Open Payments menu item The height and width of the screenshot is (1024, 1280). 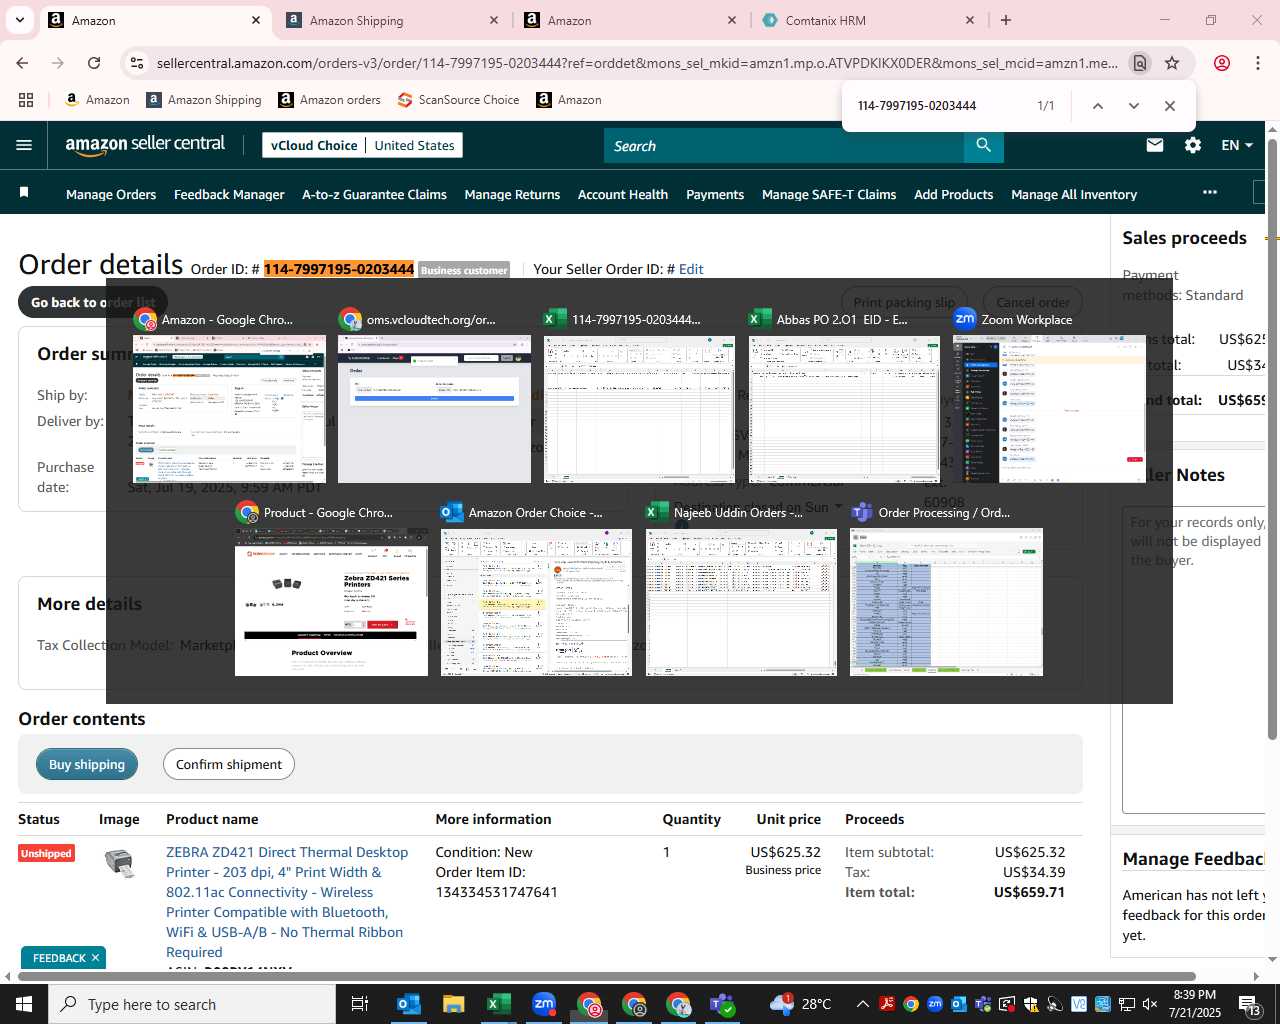click(x=715, y=194)
